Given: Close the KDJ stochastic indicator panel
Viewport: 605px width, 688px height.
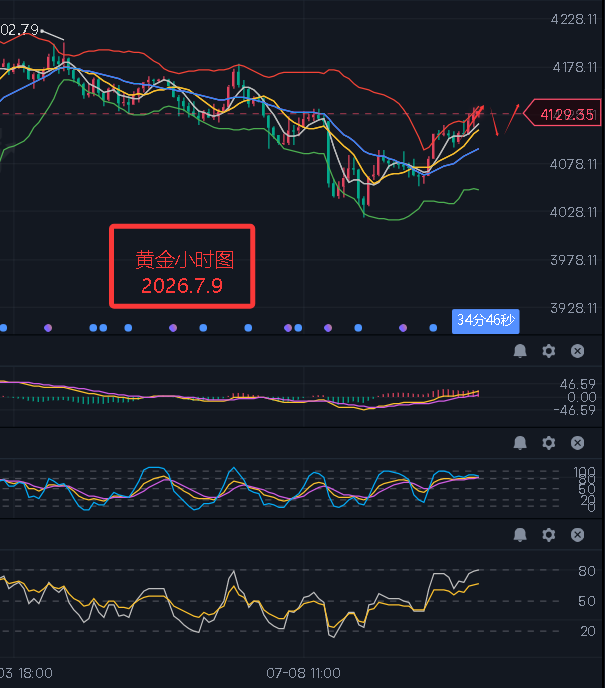Looking at the screenshot, I should [x=577, y=443].
